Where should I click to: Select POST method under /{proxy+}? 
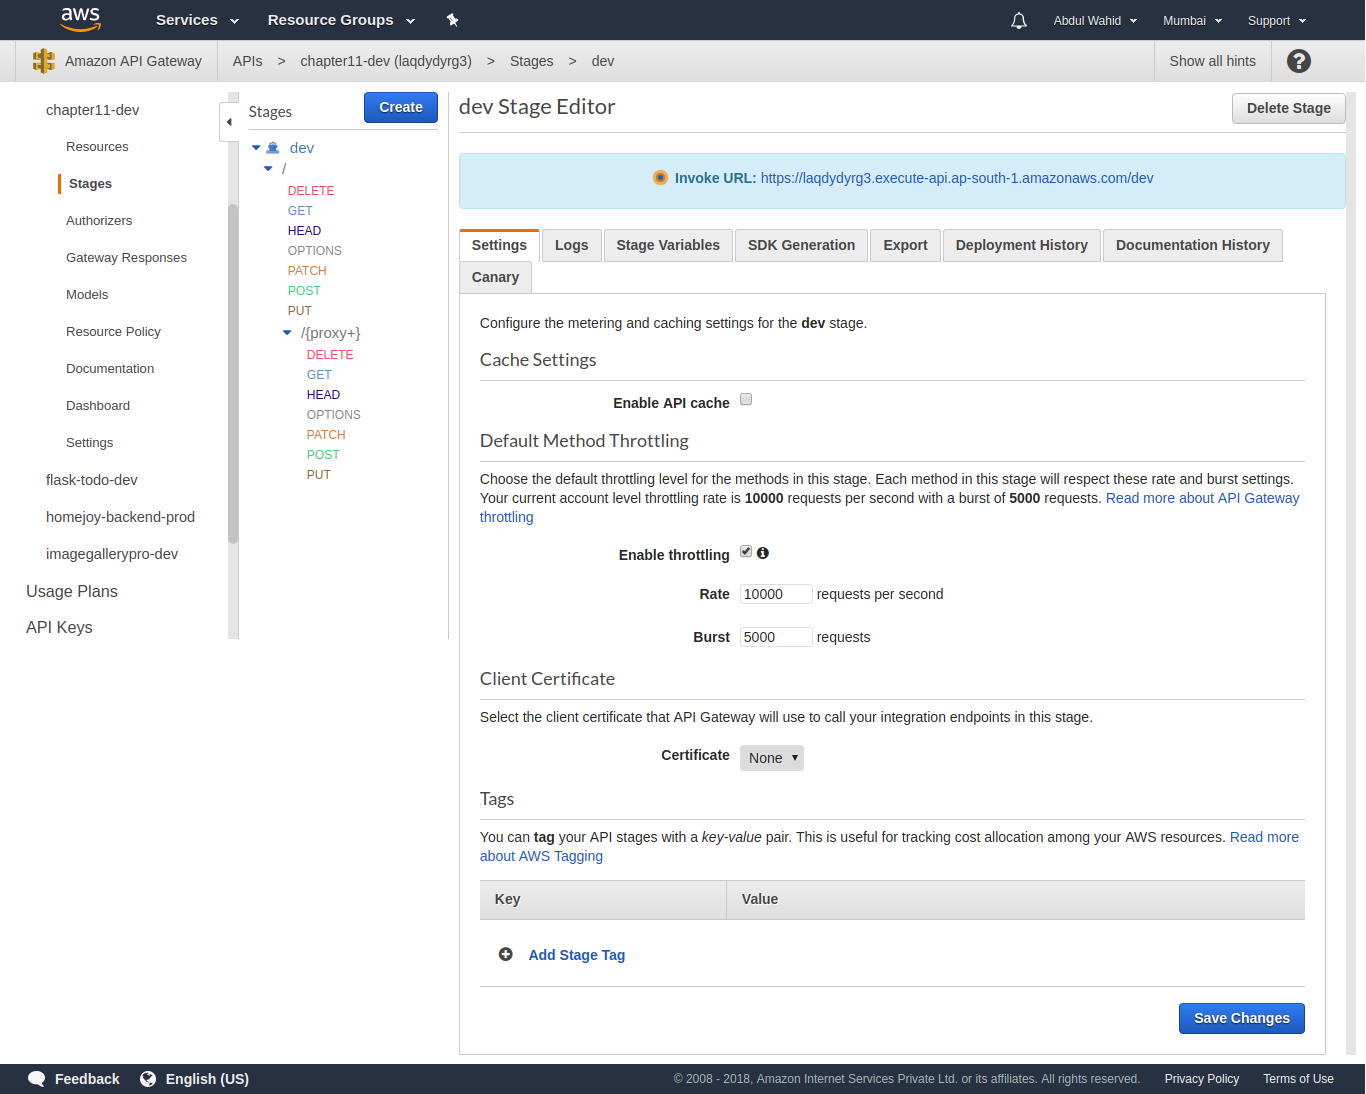[x=323, y=455]
